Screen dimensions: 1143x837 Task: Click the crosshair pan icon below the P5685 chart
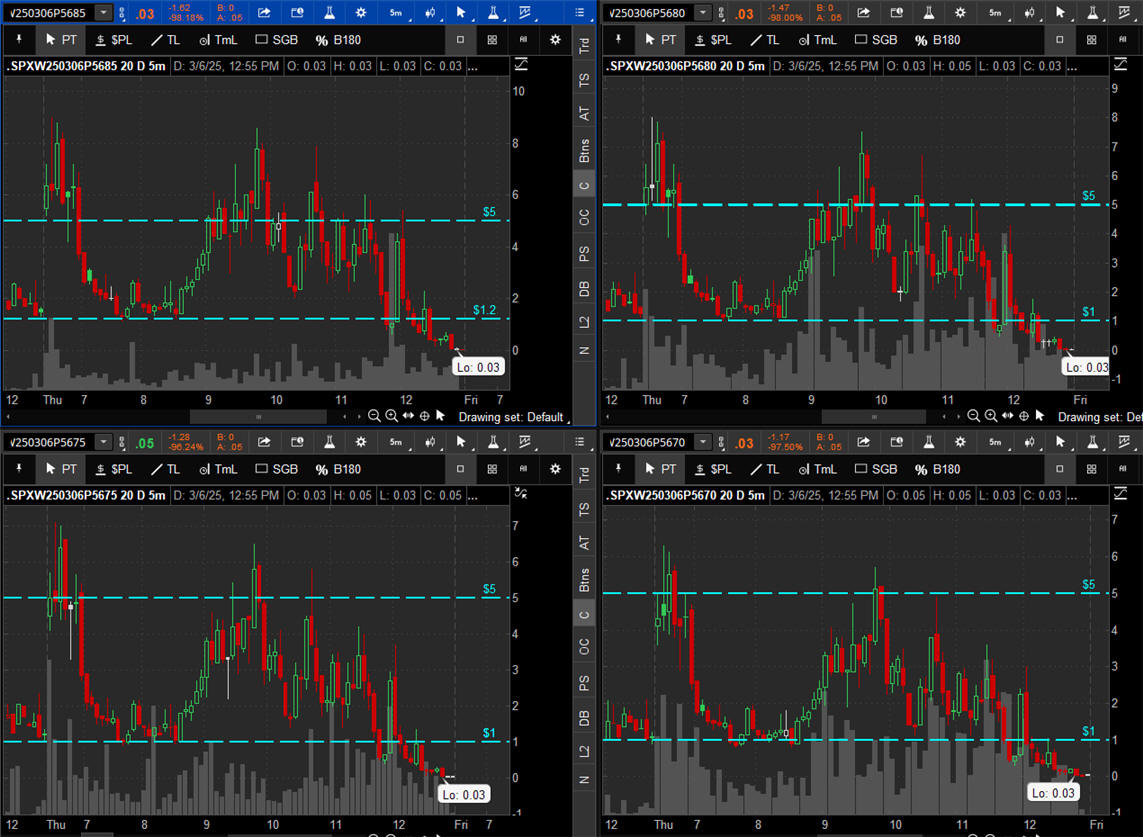[x=424, y=416]
